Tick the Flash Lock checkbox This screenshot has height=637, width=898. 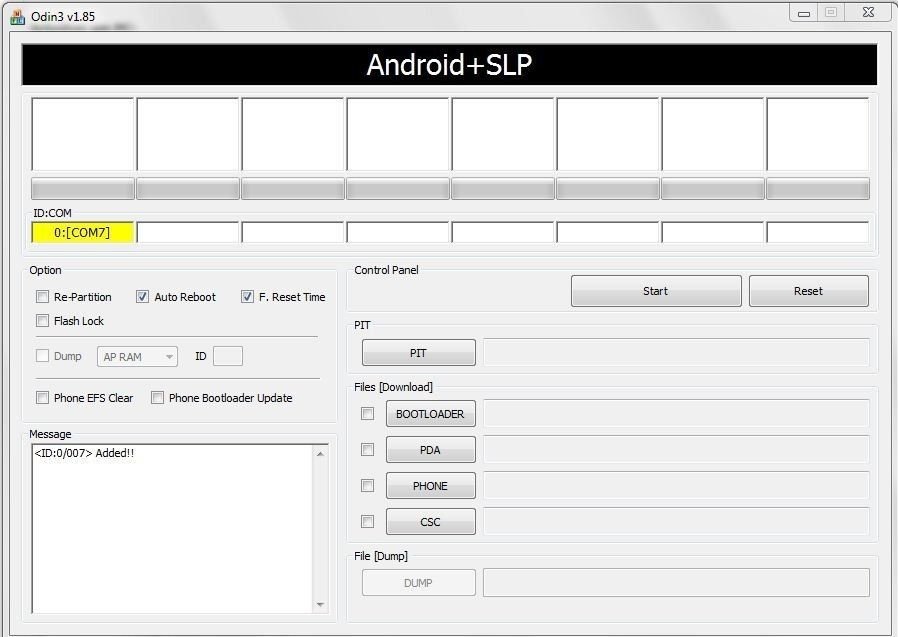[x=42, y=321]
